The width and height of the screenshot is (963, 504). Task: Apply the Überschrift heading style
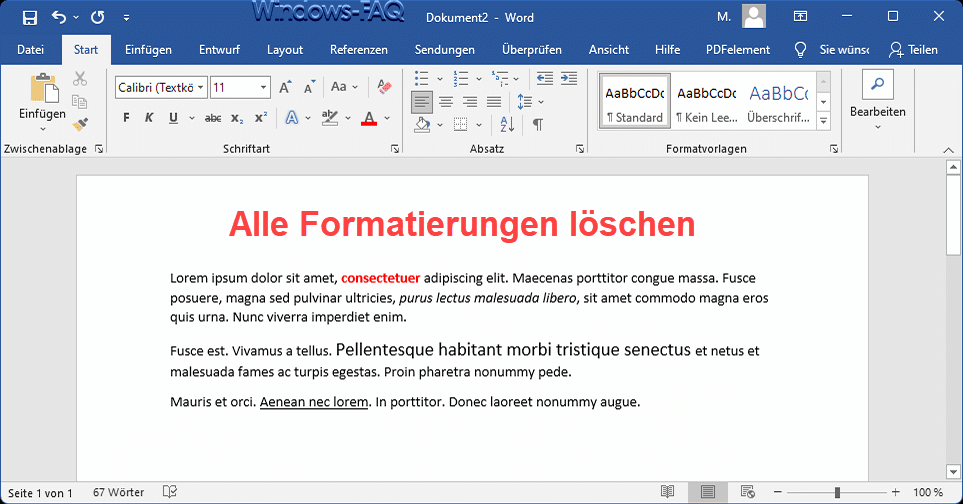778,102
